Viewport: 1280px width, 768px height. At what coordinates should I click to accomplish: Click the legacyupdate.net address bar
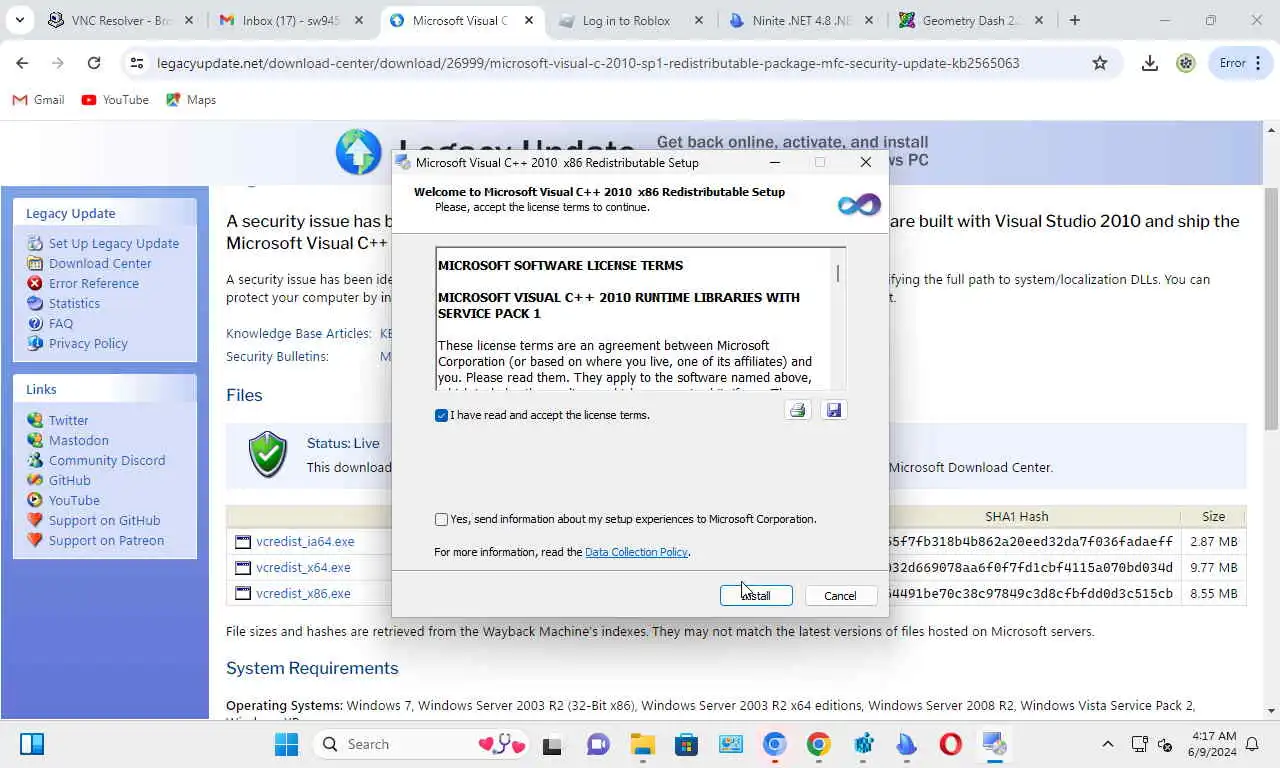[588, 63]
